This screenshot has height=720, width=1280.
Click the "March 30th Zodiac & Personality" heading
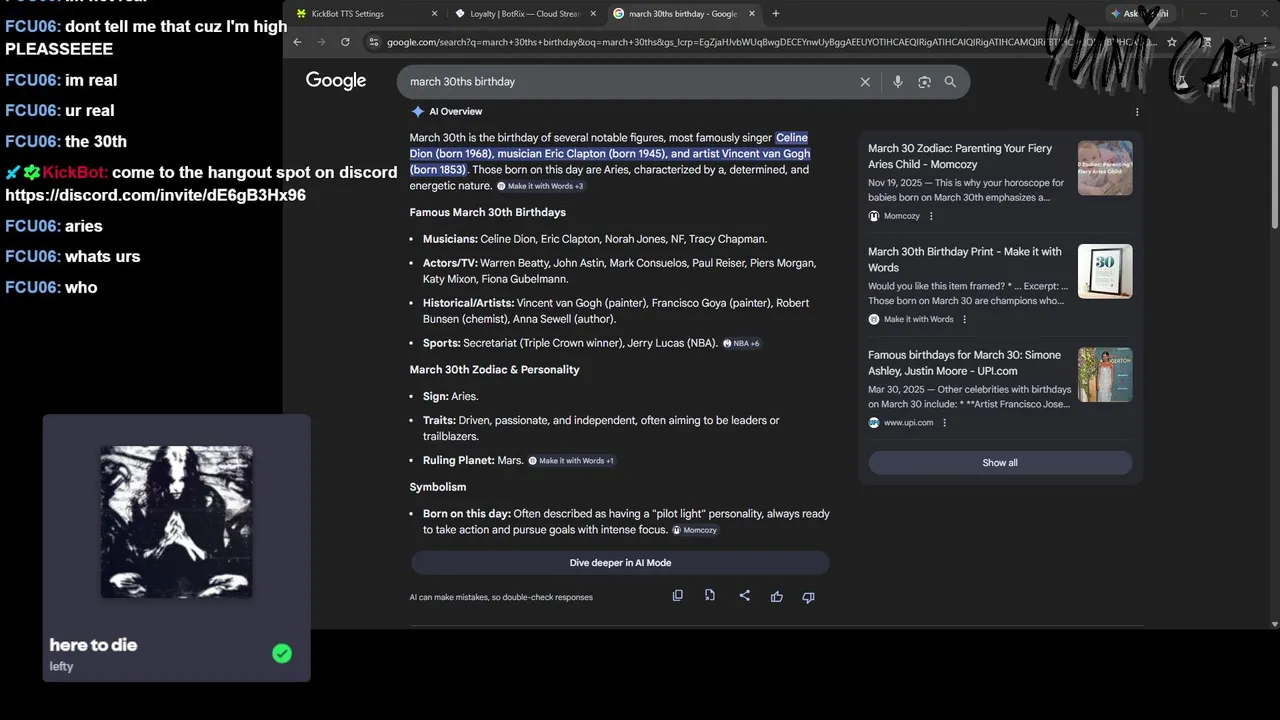coord(494,370)
